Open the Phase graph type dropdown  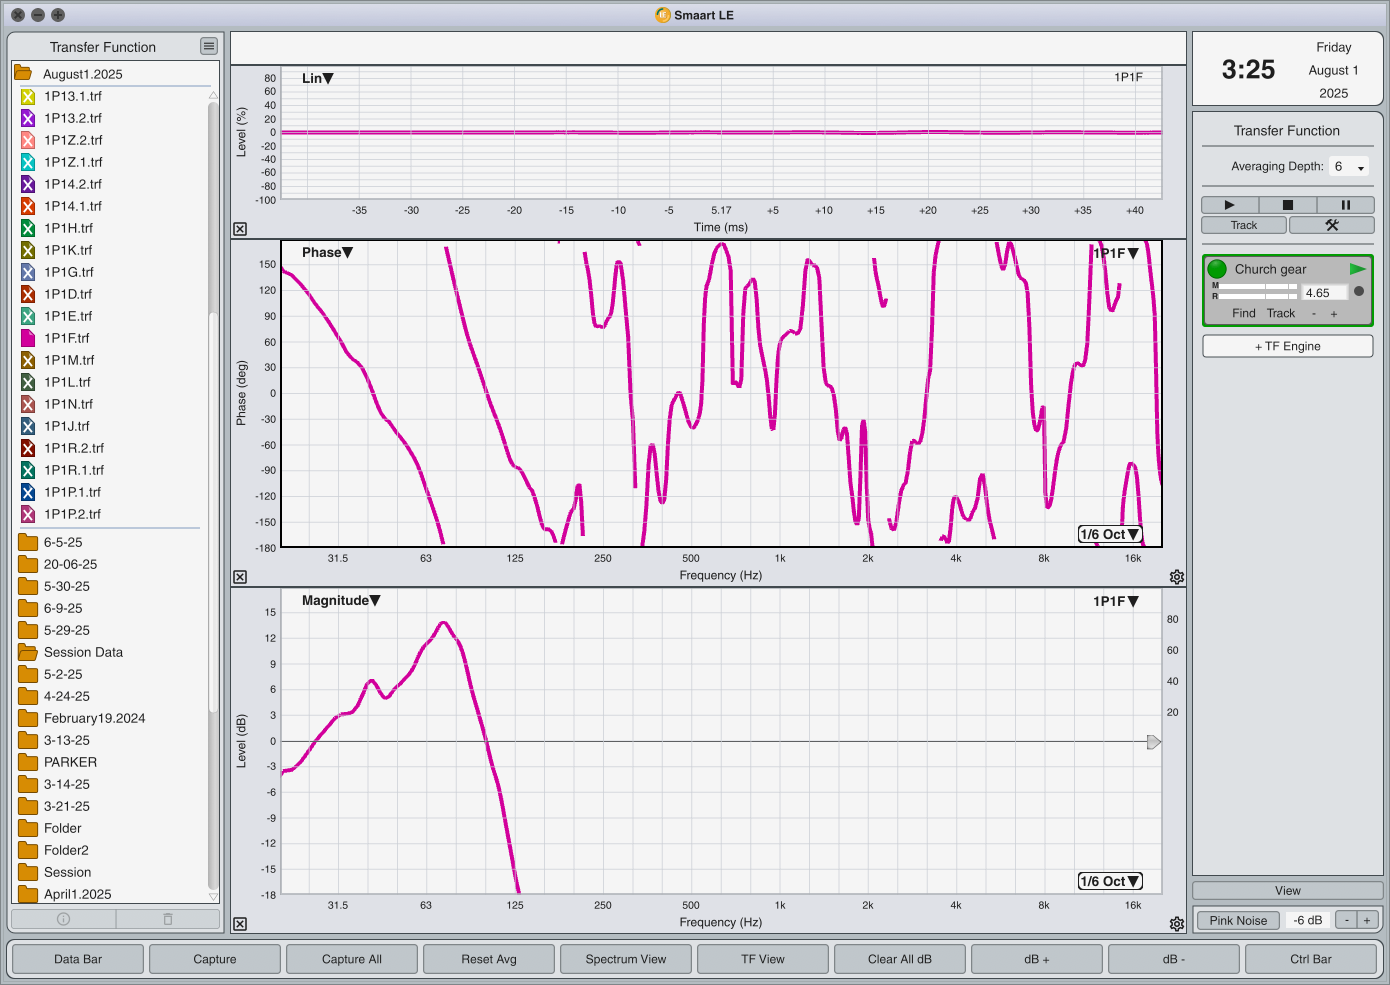pyautogui.click(x=327, y=252)
